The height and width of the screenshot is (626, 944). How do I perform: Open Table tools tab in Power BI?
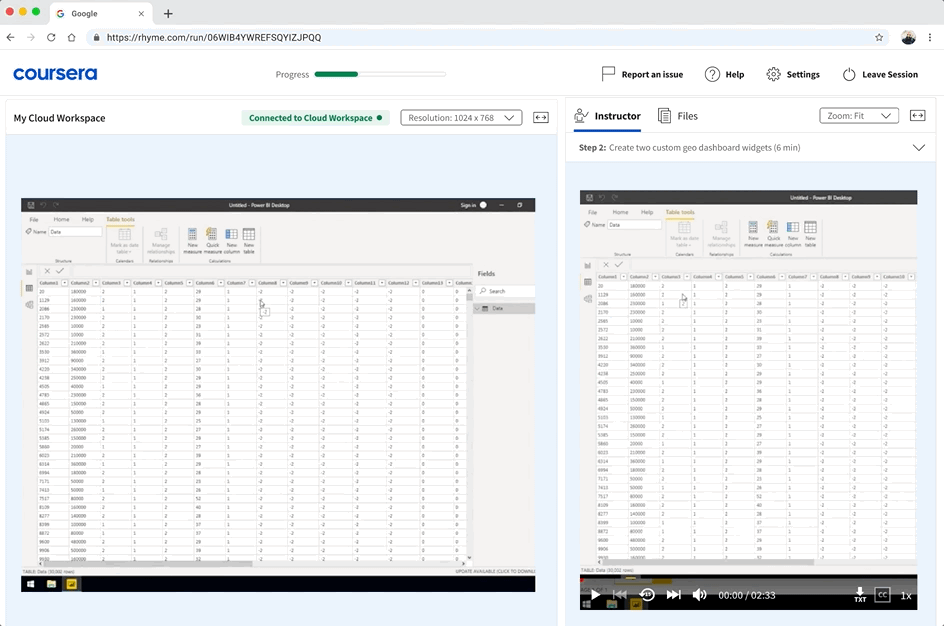[x=120, y=219]
